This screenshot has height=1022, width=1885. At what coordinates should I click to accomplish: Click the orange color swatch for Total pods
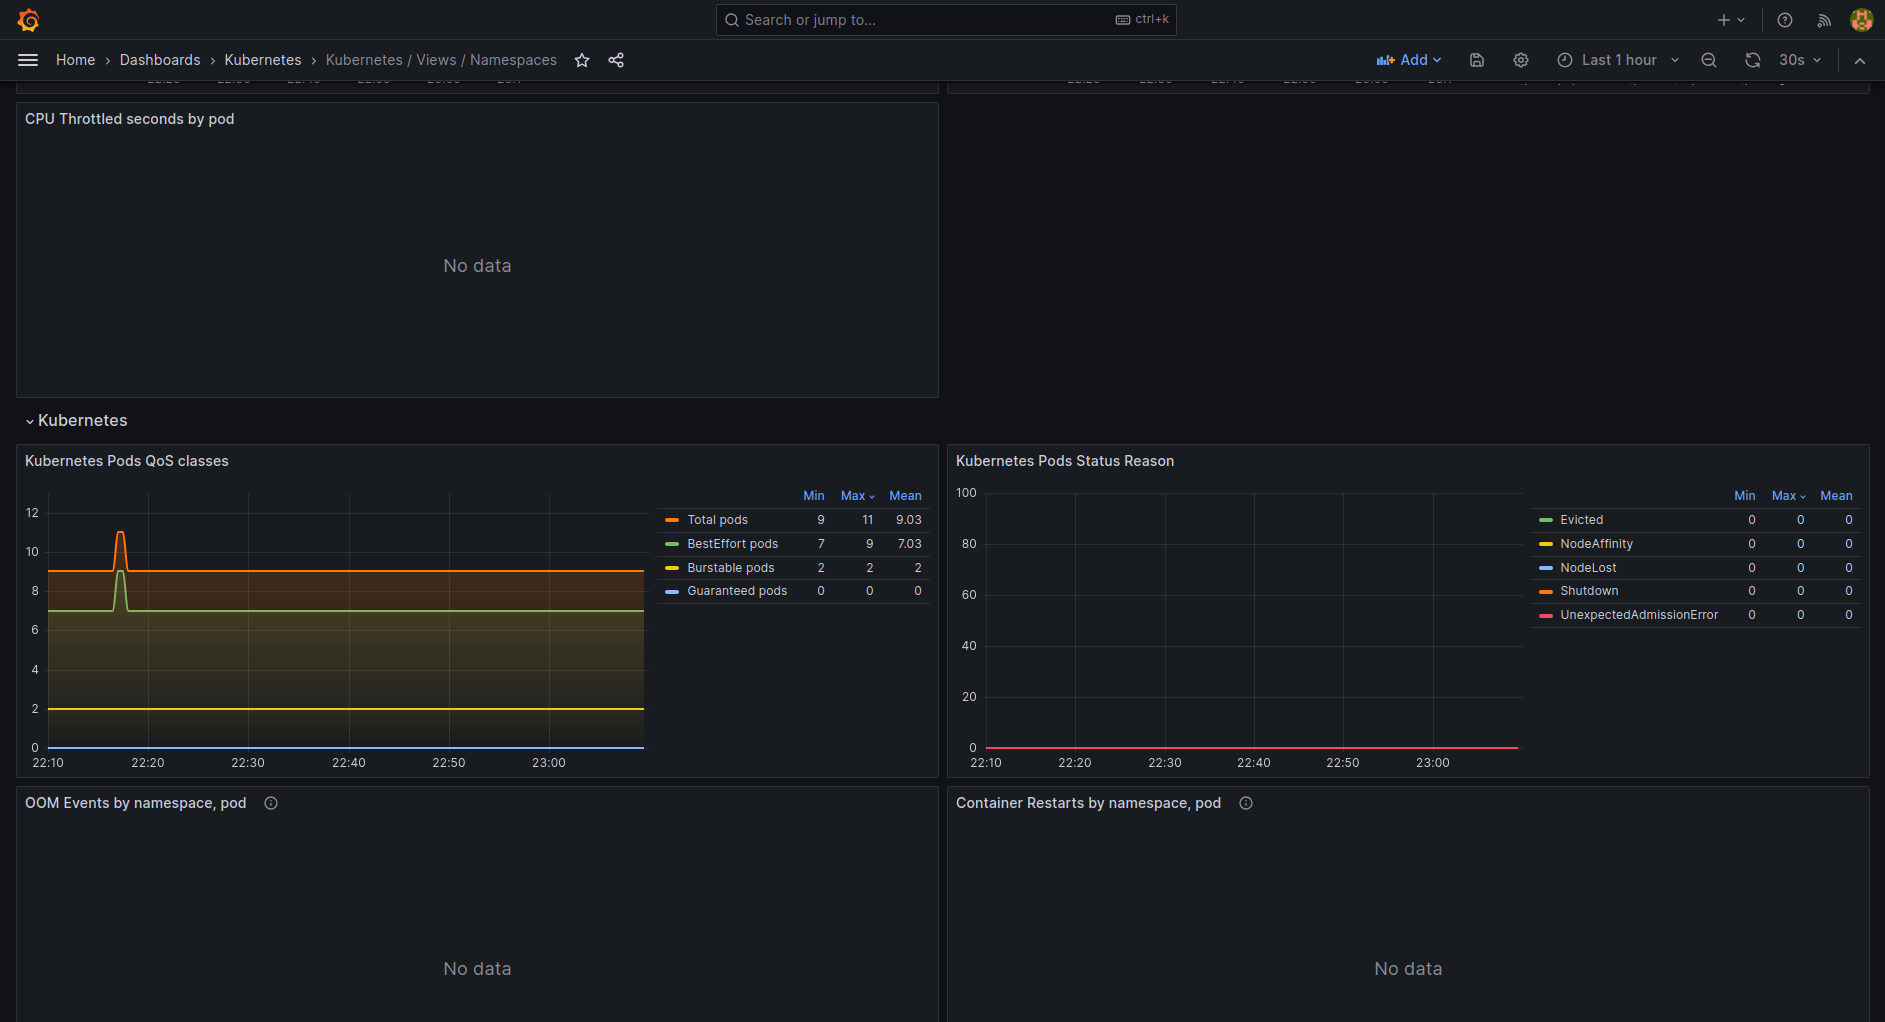671,519
